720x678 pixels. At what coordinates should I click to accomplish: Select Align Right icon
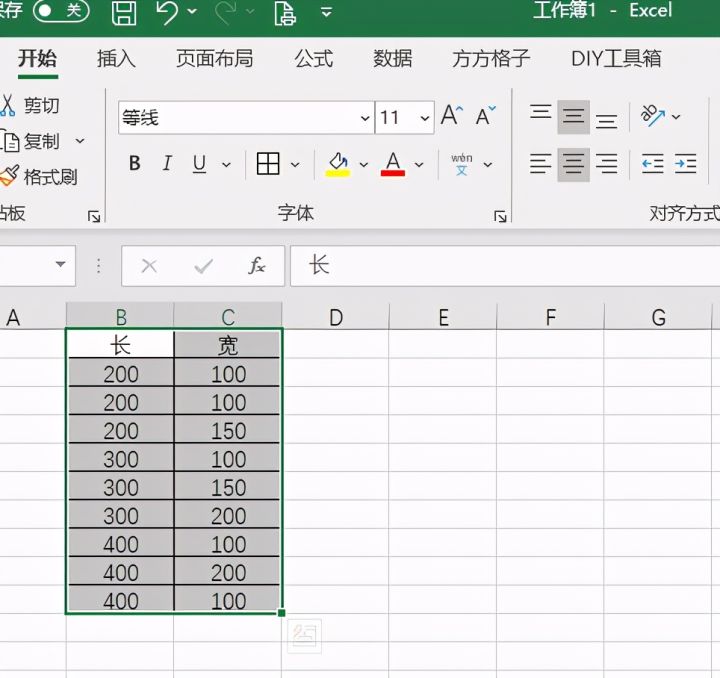click(x=607, y=164)
